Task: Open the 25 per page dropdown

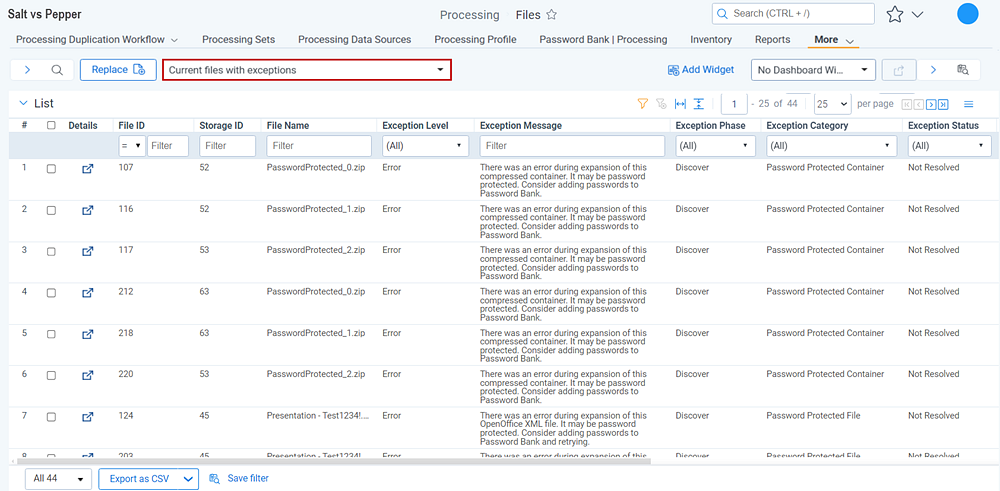Action: pos(832,104)
